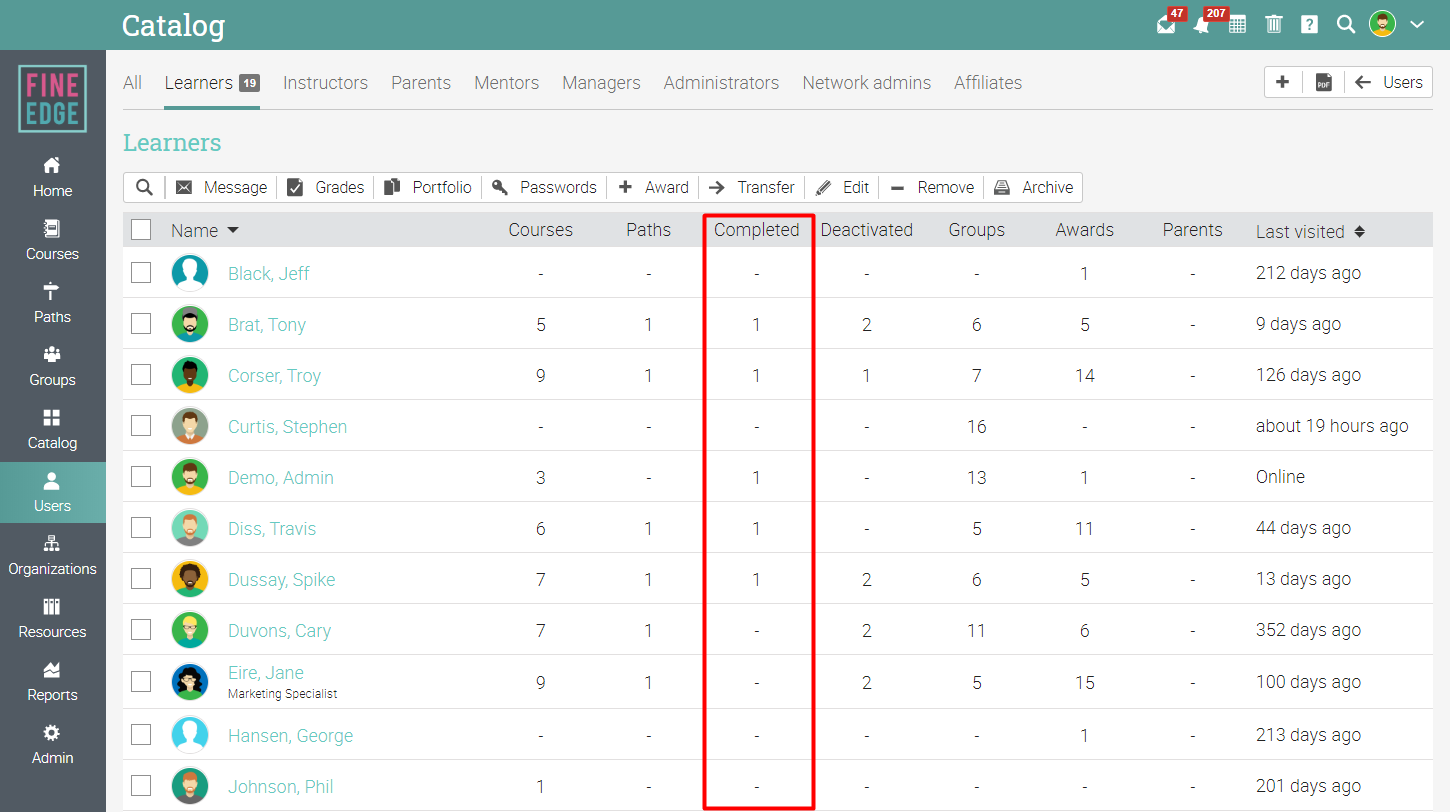Open Paths in the sidebar
1450x812 pixels.
[x=52, y=303]
